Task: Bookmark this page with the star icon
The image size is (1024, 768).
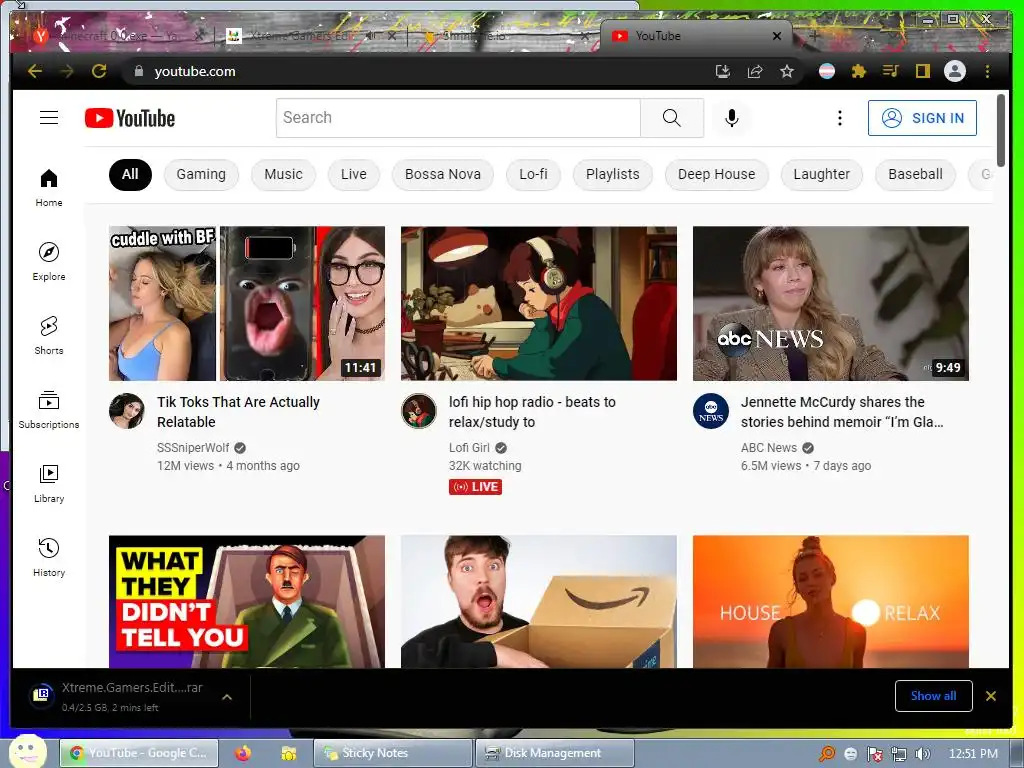Action: pyautogui.click(x=787, y=71)
